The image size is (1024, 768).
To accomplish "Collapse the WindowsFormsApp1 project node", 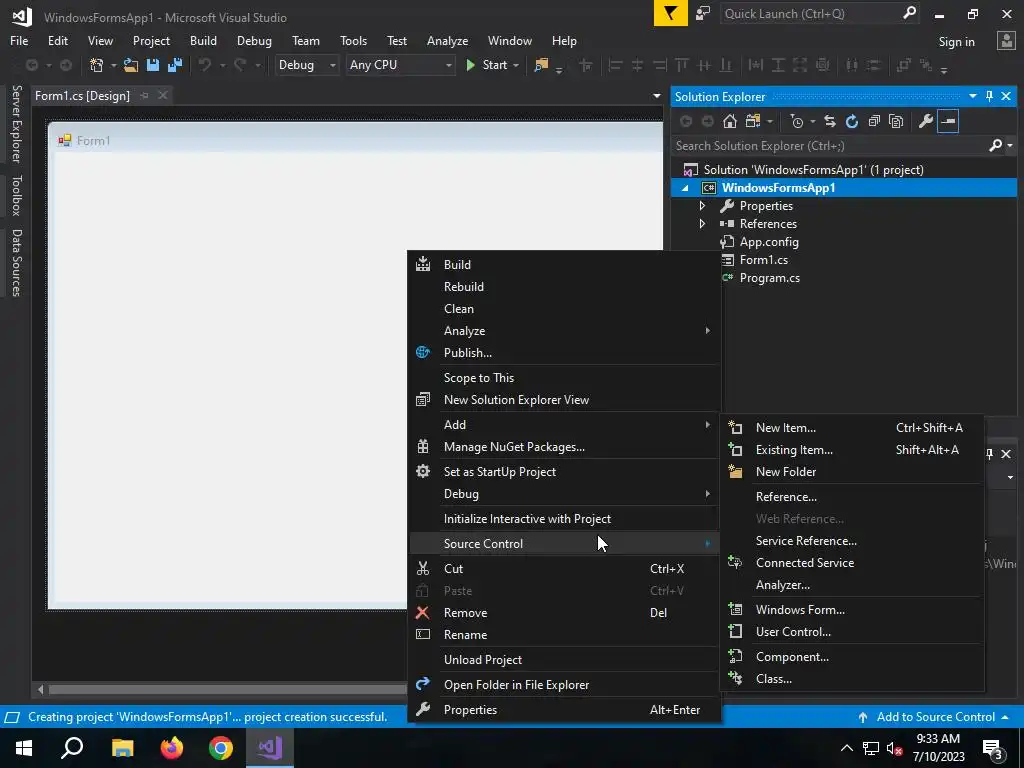I will 685,188.
